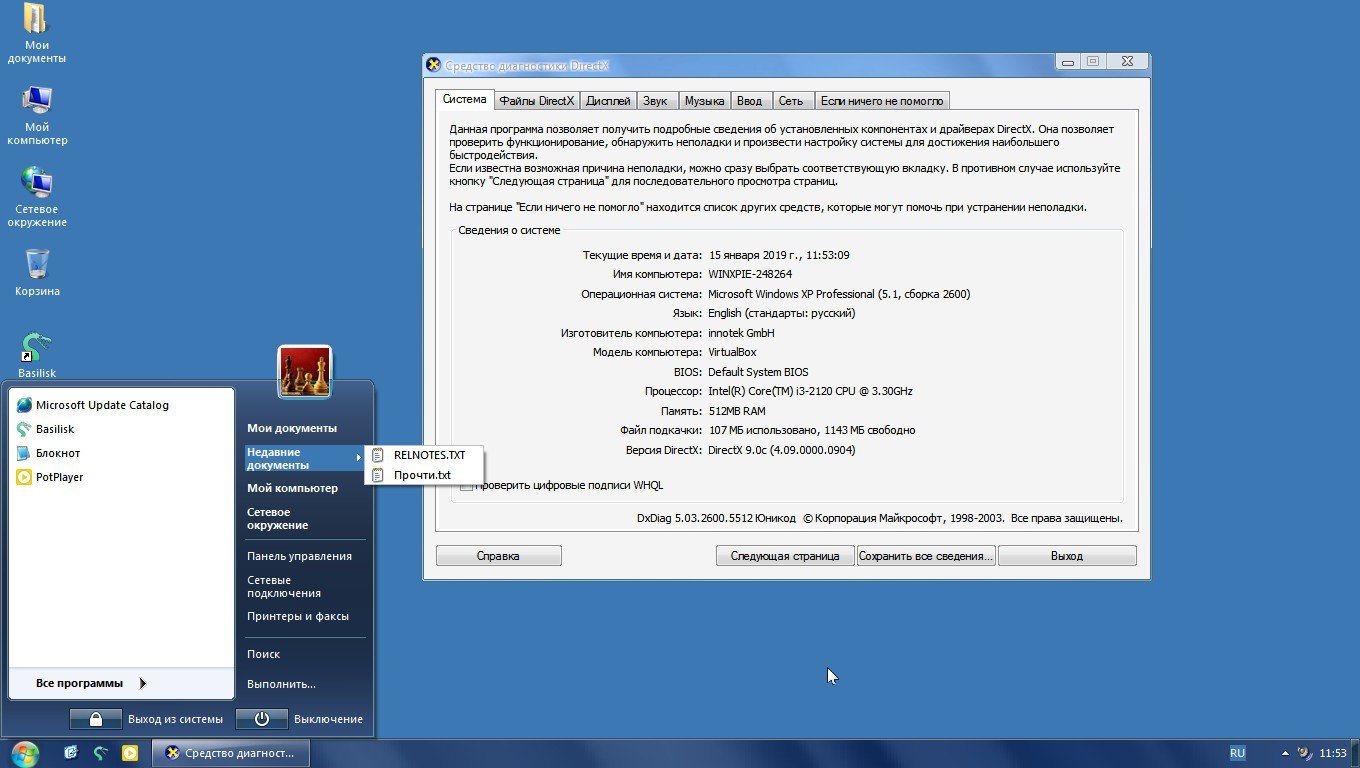Open the browser icon in quick launch

(x=71, y=753)
